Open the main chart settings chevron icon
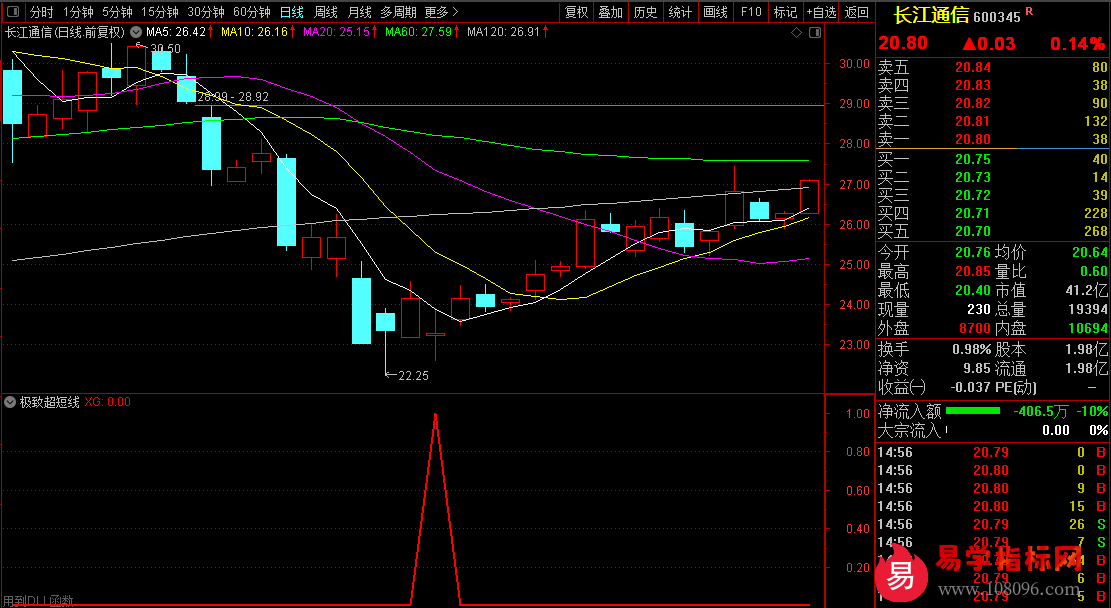 pyautogui.click(x=136, y=33)
